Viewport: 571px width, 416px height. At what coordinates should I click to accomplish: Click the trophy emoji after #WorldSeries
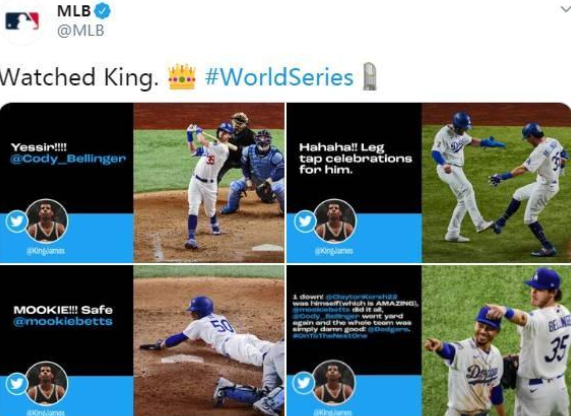click(x=369, y=76)
